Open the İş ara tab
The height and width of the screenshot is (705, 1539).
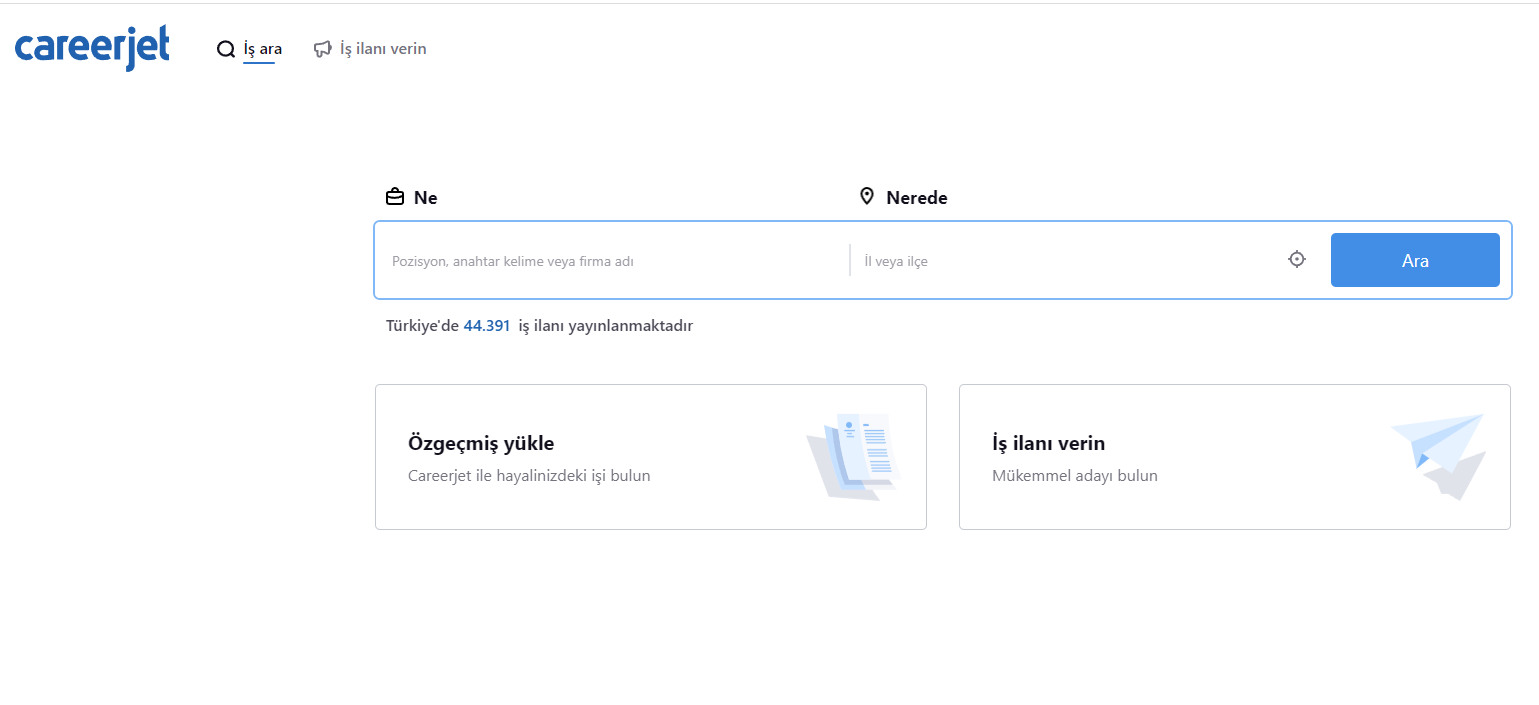pos(262,49)
